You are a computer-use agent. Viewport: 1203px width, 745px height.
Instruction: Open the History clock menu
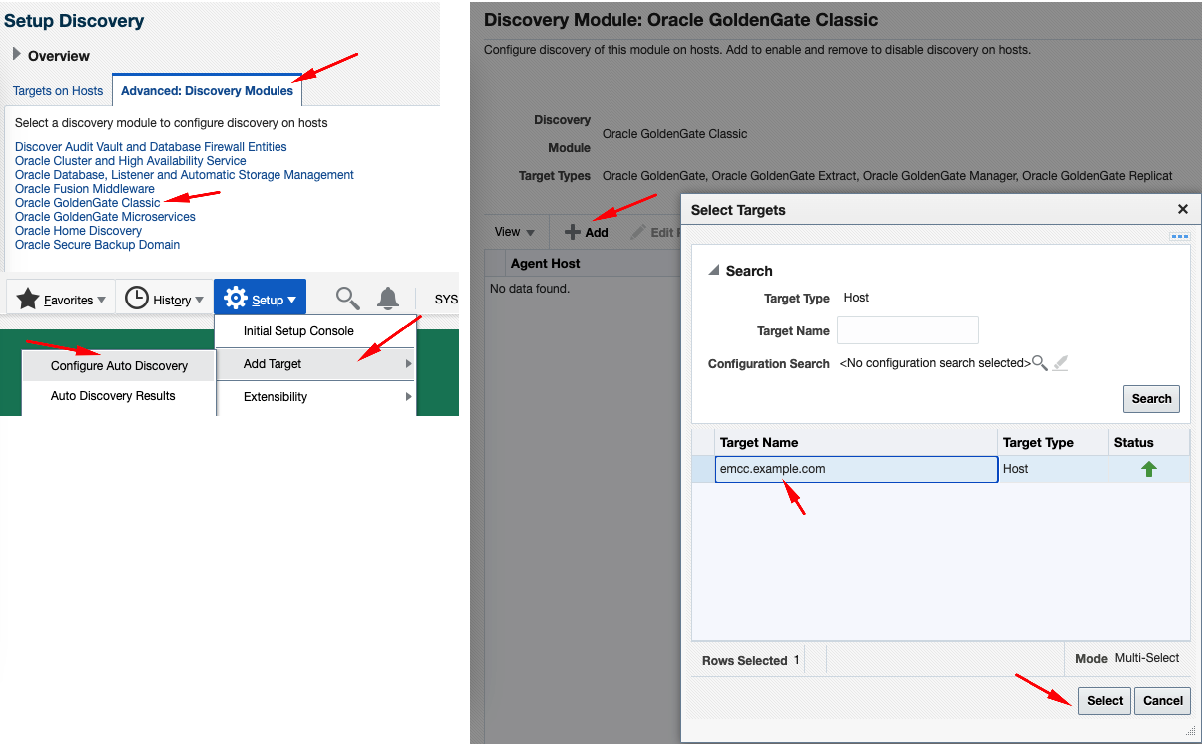pyautogui.click(x=164, y=299)
